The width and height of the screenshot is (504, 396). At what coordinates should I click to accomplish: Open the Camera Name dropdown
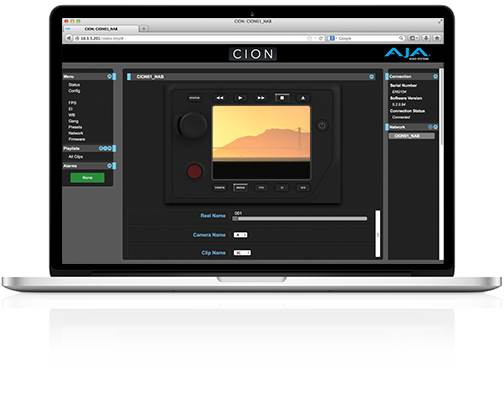(240, 235)
